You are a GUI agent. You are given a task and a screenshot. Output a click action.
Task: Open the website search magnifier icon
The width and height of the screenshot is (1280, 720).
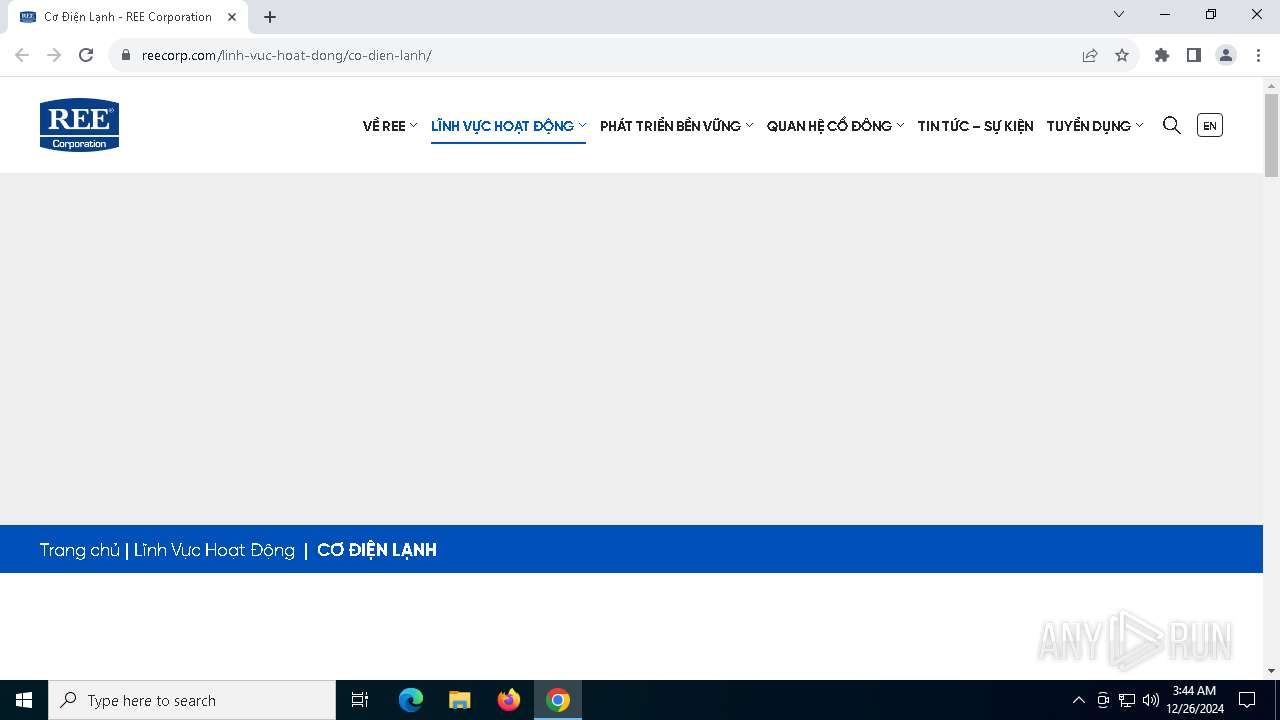point(1172,125)
